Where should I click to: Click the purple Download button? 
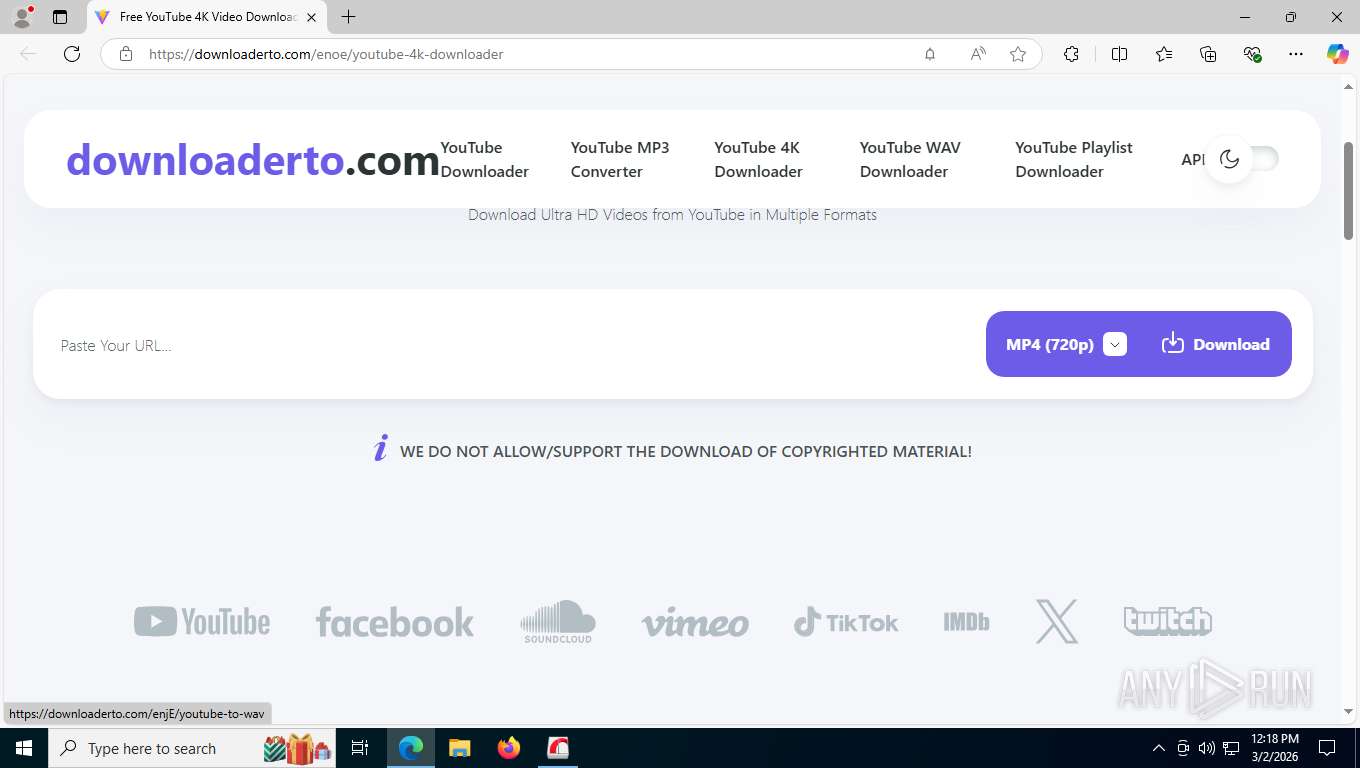[x=1216, y=344]
